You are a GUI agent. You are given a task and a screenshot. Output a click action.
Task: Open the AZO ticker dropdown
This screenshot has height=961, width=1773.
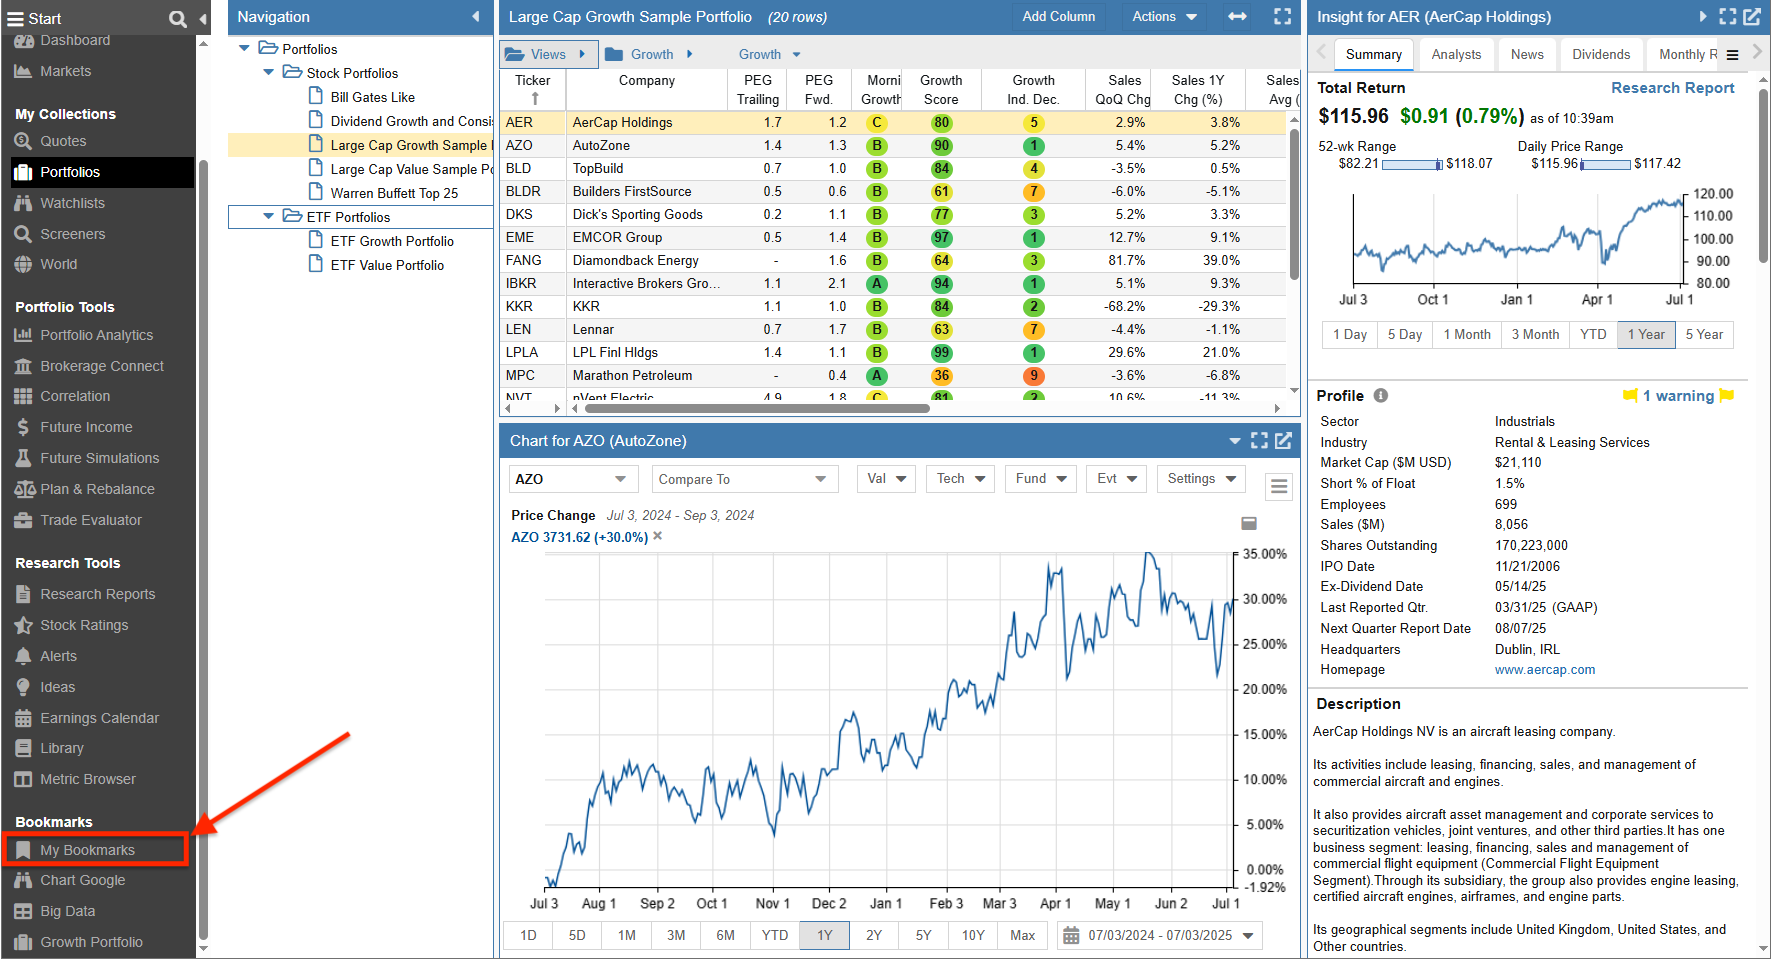click(x=572, y=479)
